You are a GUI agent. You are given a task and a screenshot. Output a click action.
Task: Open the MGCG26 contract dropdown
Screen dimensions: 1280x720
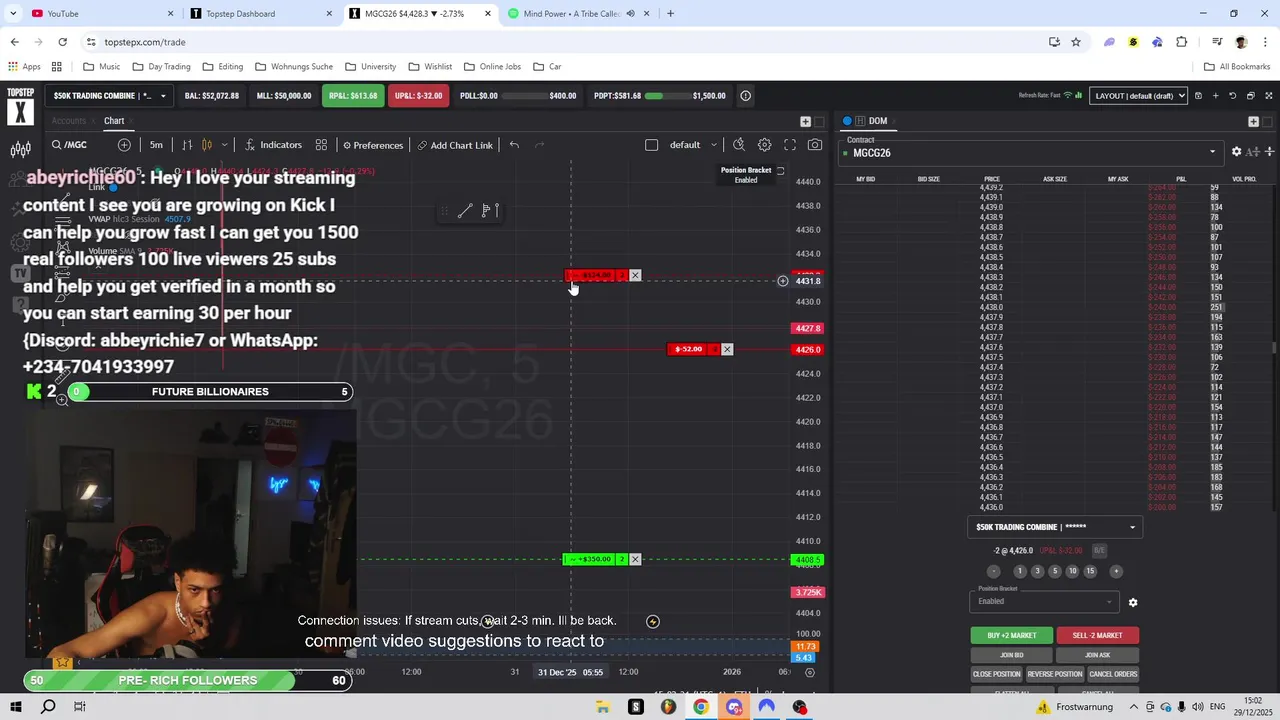click(x=1033, y=153)
